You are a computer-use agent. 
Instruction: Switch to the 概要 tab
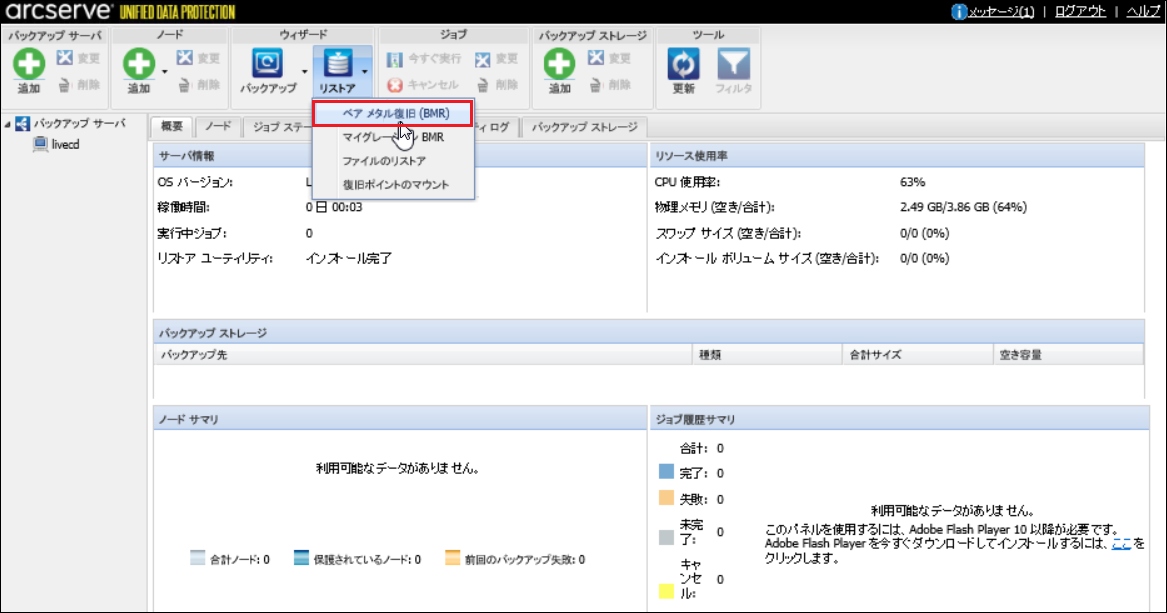[172, 126]
